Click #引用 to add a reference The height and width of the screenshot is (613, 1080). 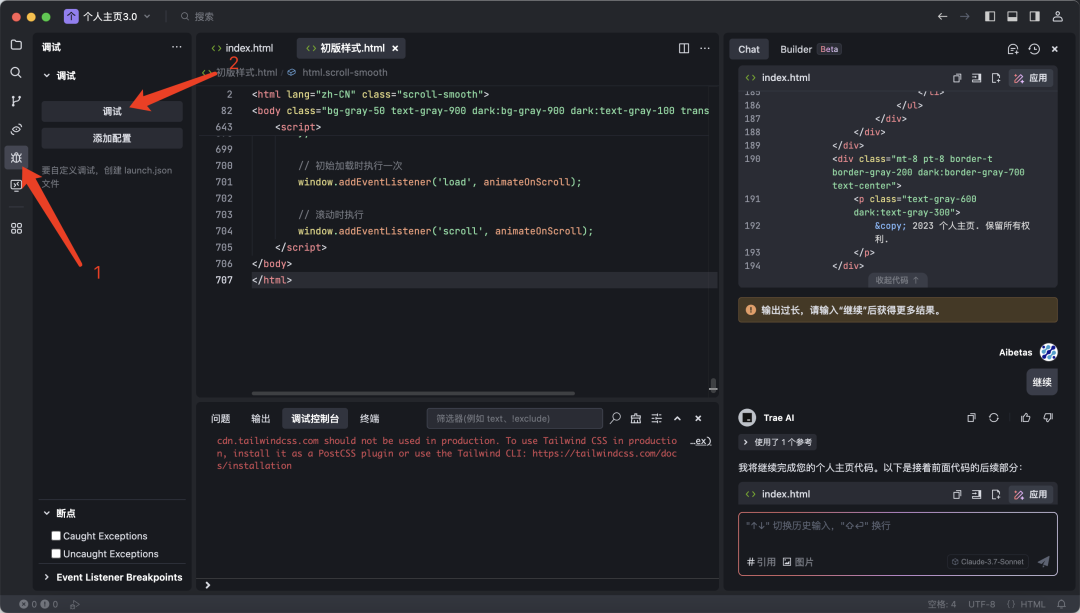[x=761, y=562]
